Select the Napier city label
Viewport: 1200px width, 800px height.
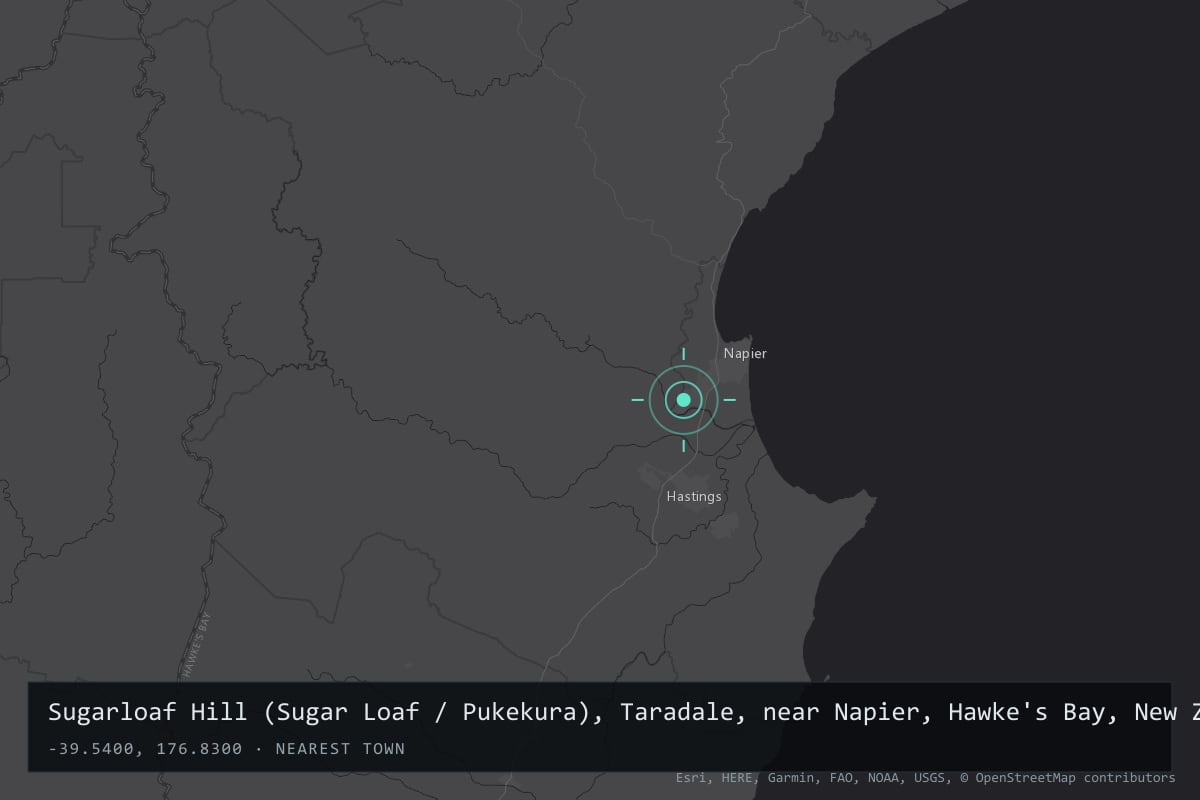pos(745,354)
